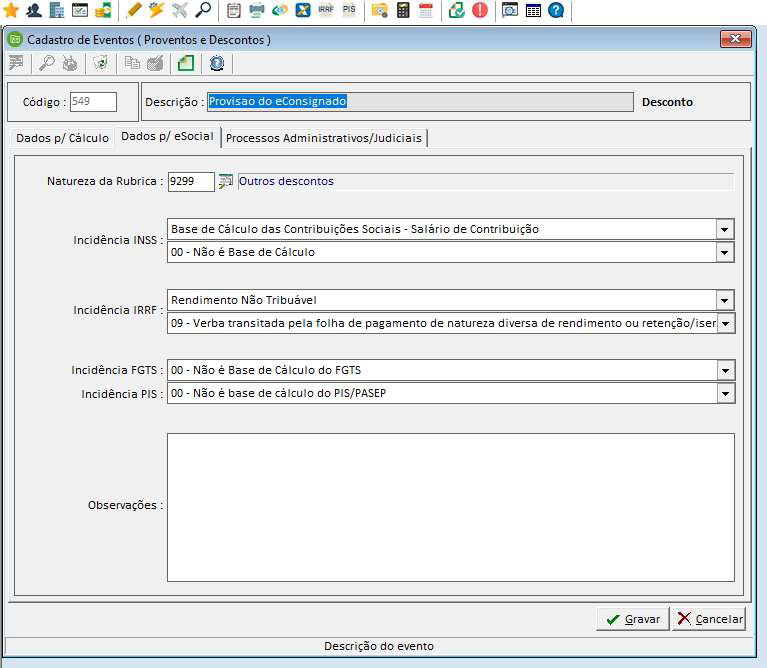Open 'Processos Administrativos/Judiciais' tab
Viewport: 767px width, 668px height.
click(x=324, y=138)
